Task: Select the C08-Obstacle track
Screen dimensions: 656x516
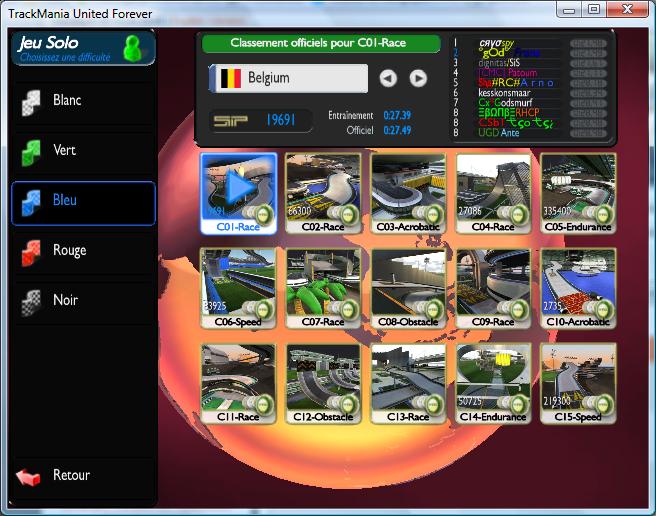Action: (408, 288)
